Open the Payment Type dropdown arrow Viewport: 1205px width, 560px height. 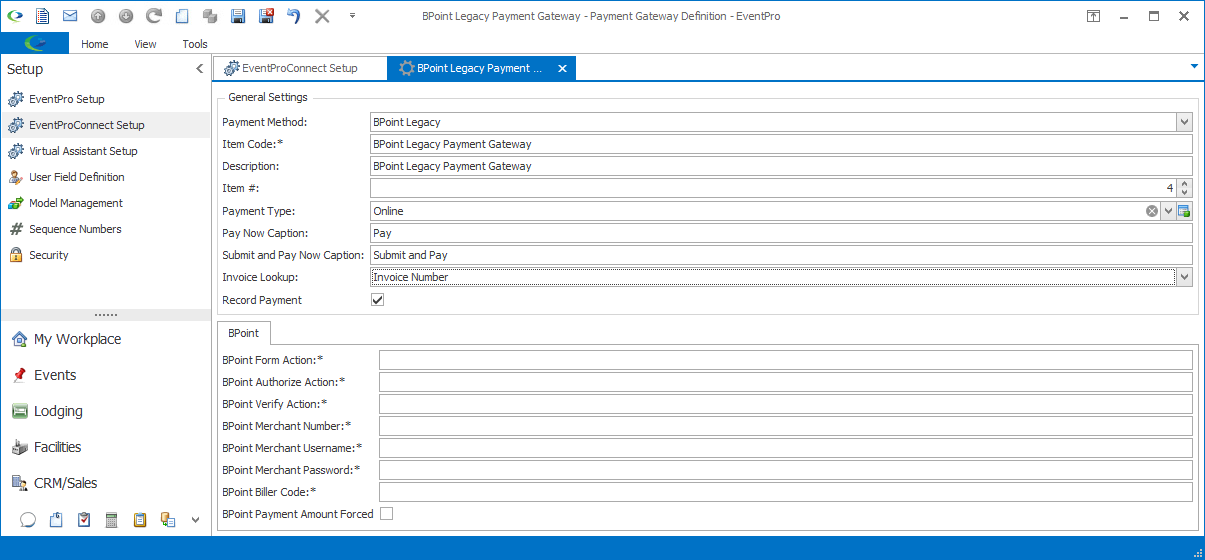1168,211
